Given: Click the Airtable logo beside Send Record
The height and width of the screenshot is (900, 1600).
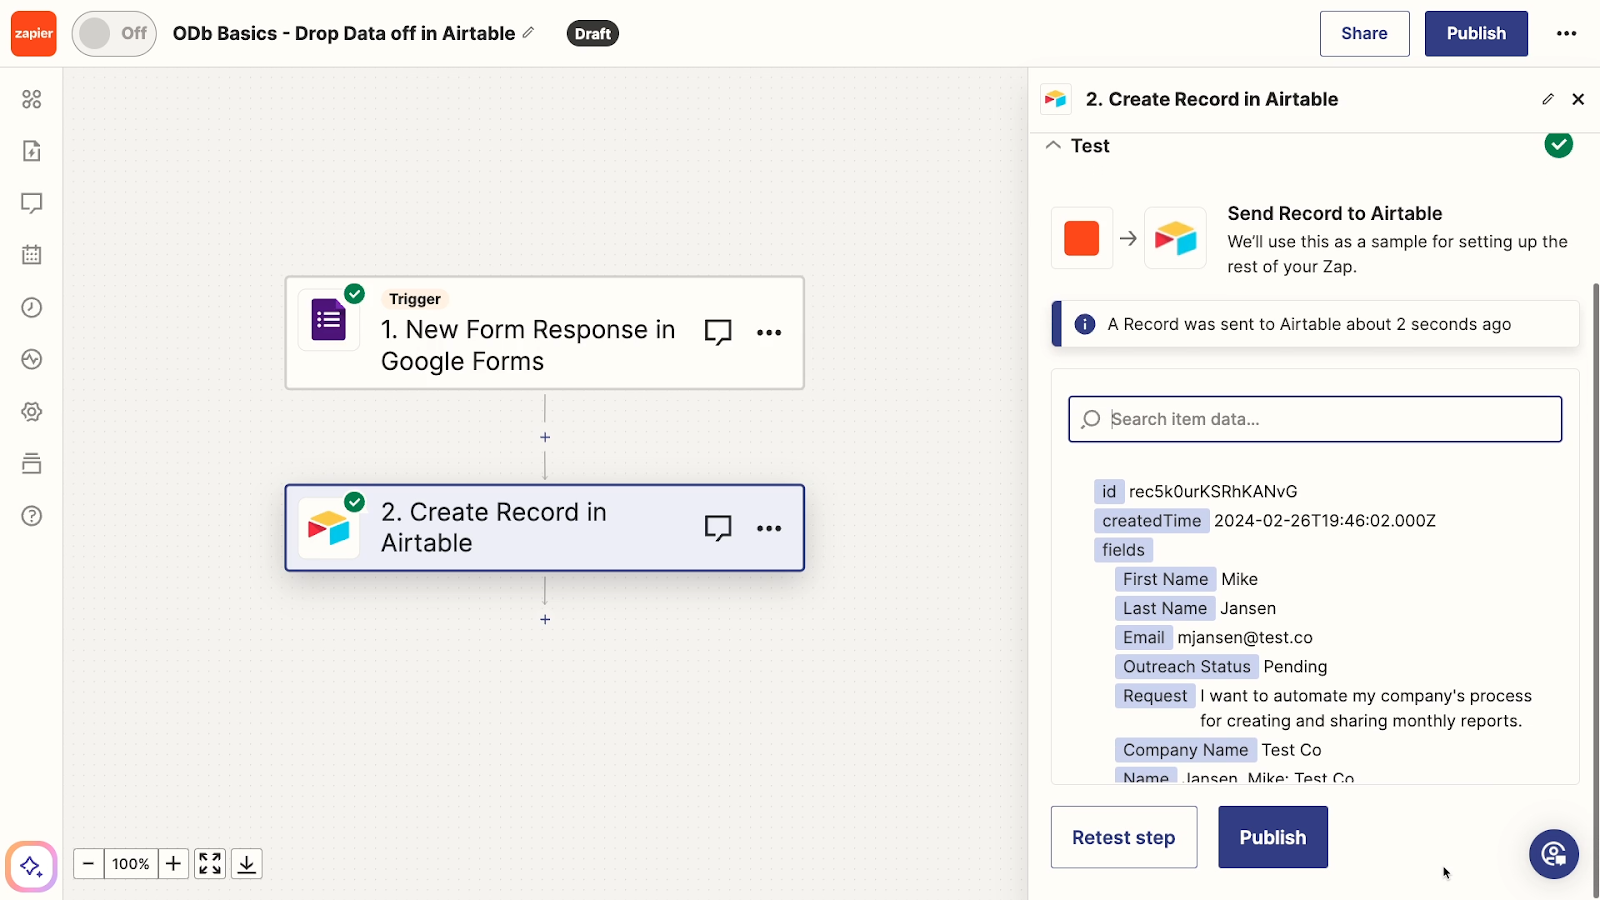Looking at the screenshot, I should [1175, 238].
